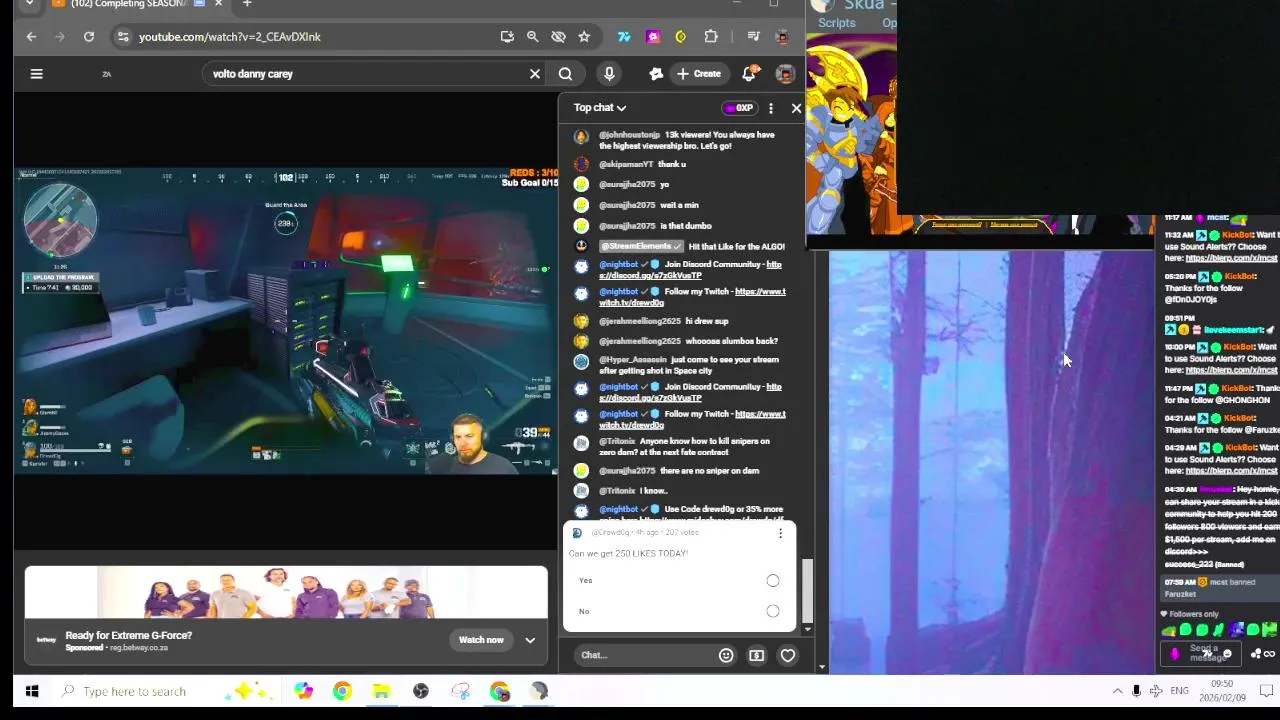Expand the Top chat dropdown

600,108
